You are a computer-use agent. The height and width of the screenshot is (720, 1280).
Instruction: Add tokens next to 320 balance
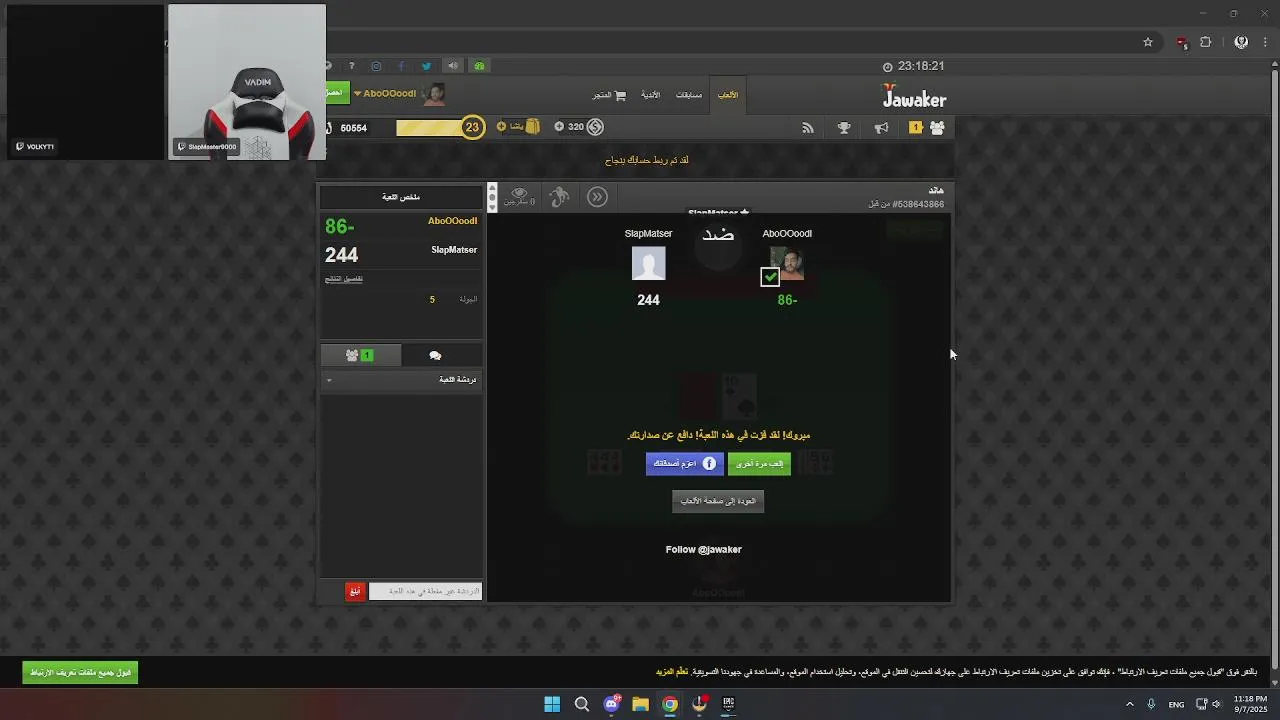pyautogui.click(x=559, y=127)
